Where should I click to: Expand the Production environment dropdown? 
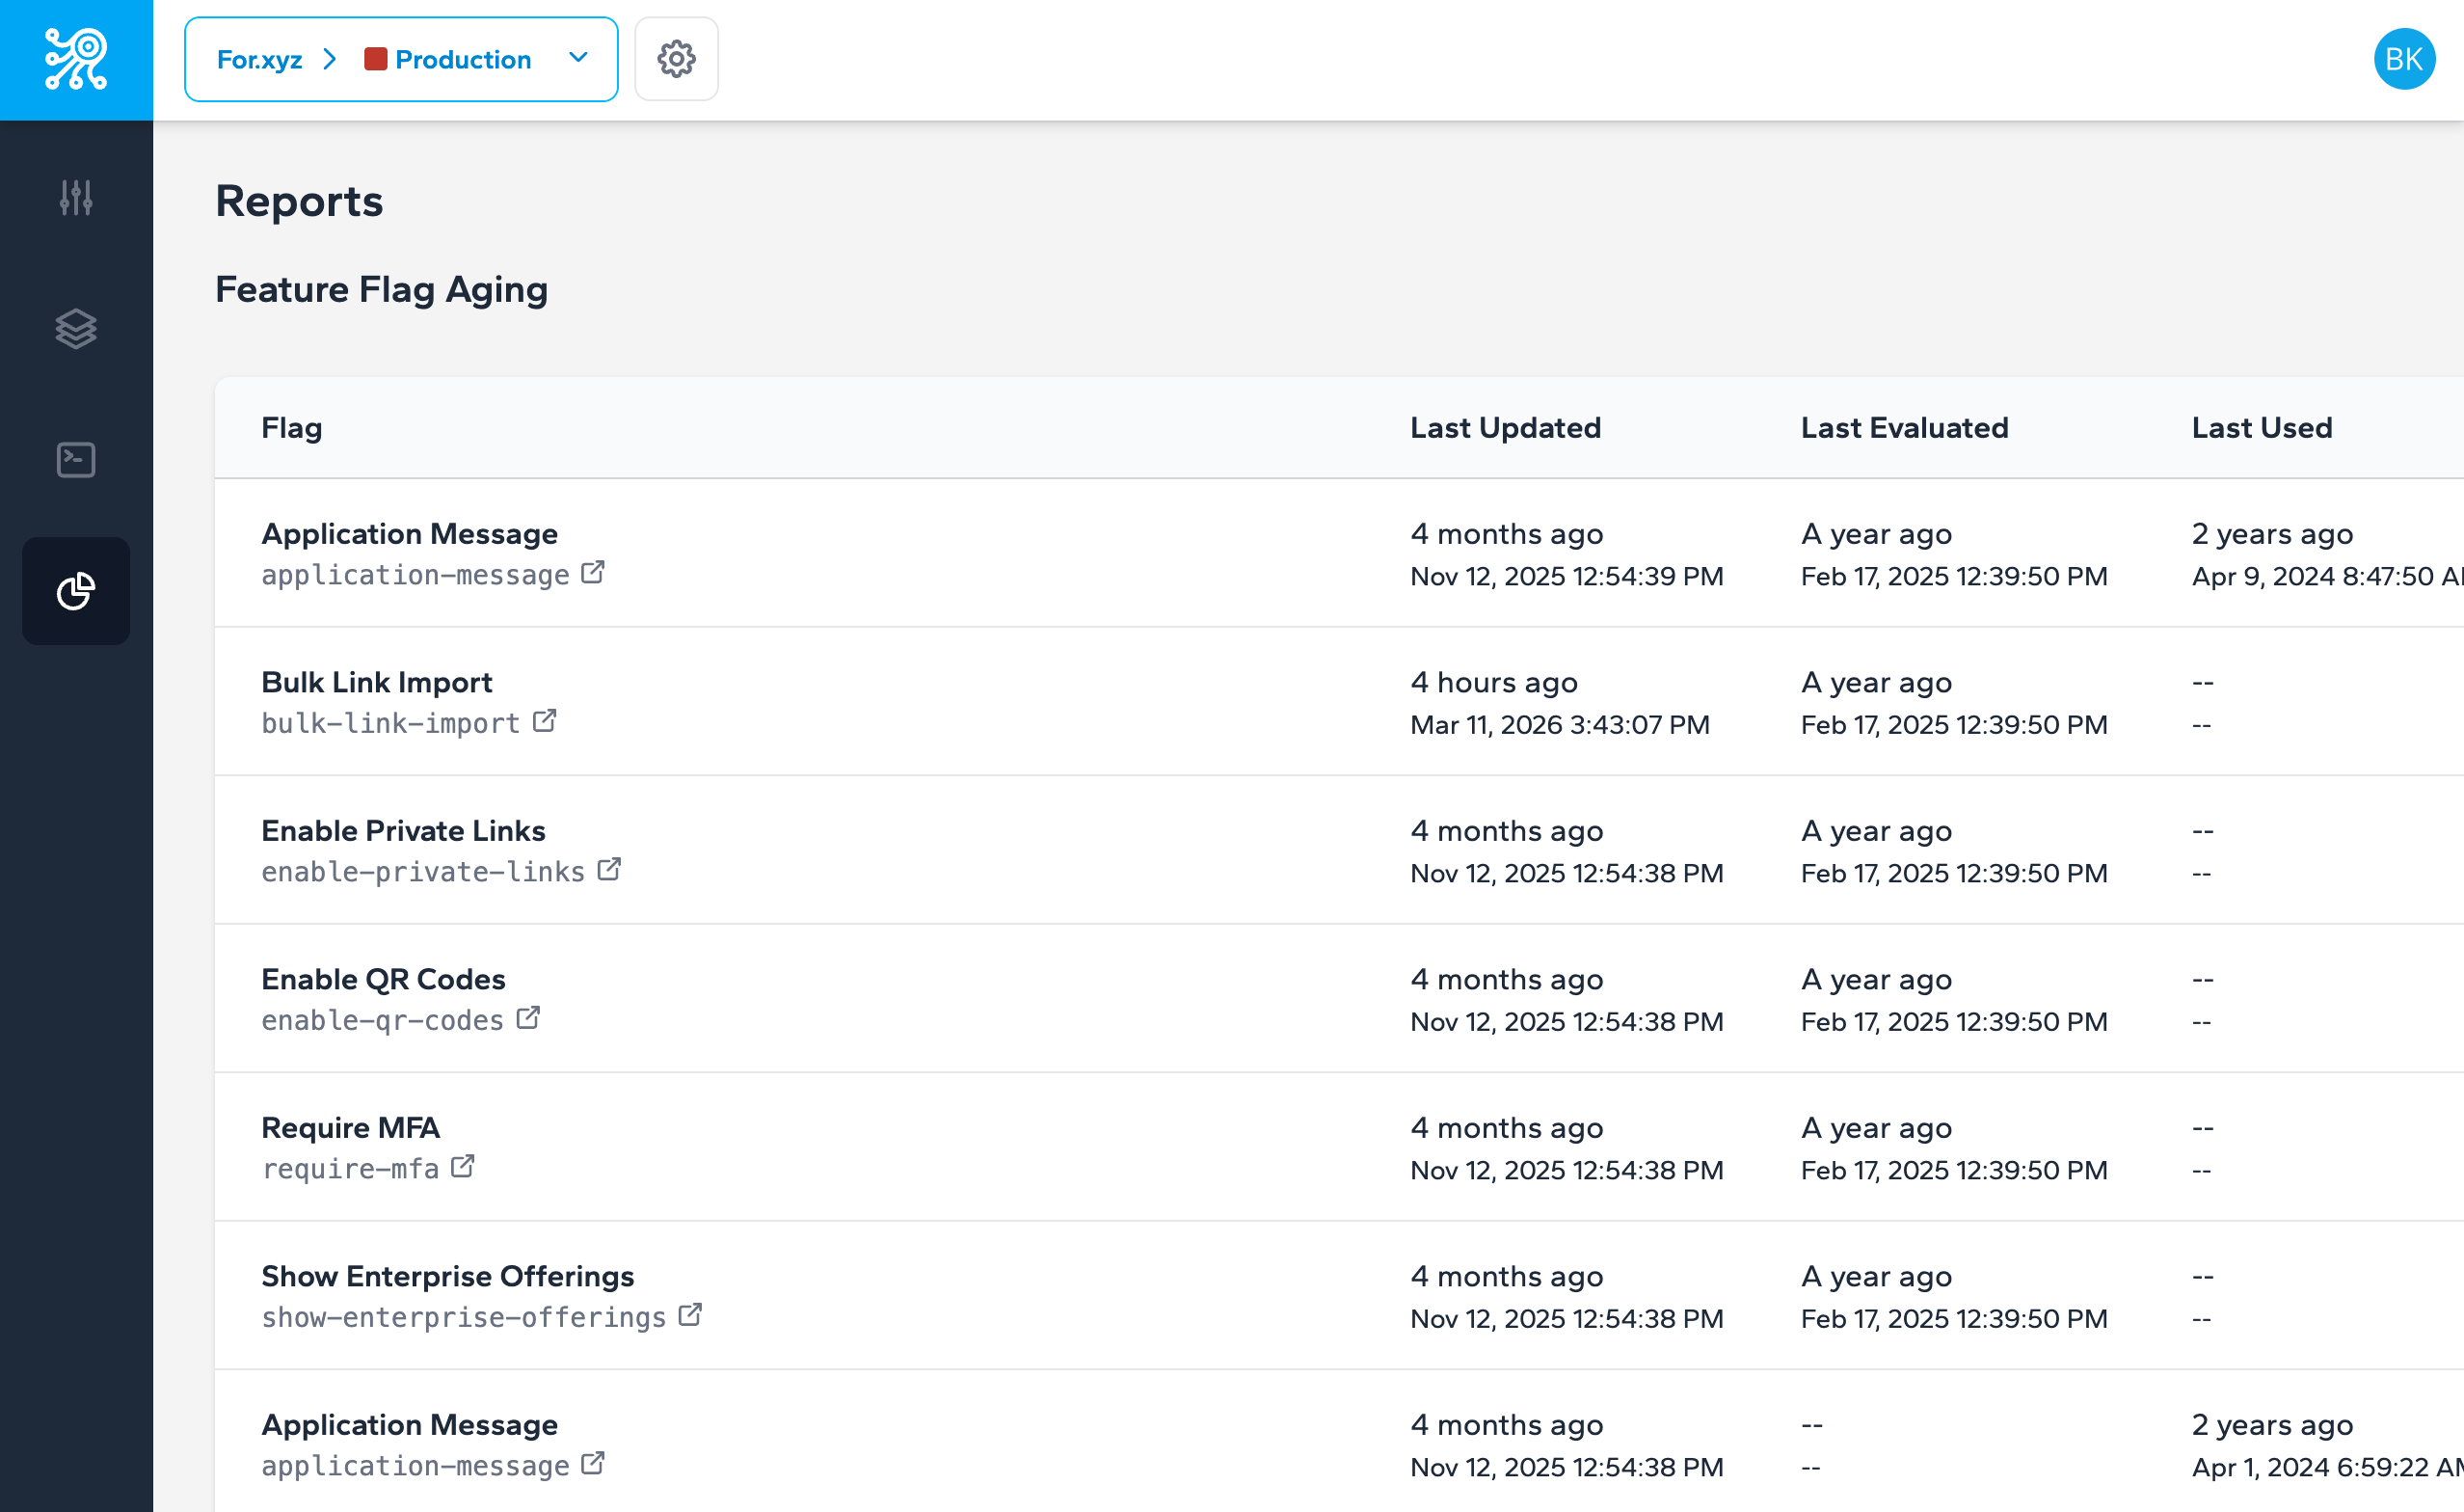pos(578,59)
